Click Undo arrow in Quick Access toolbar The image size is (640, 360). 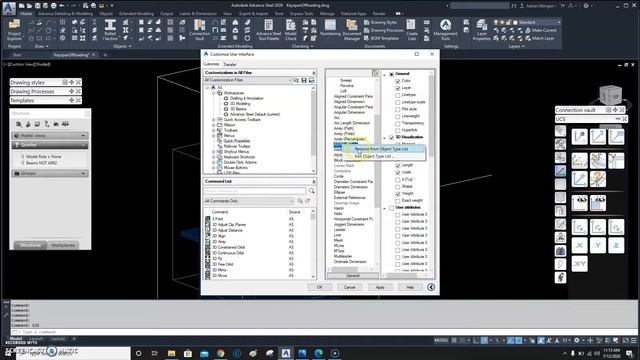click(62, 6)
